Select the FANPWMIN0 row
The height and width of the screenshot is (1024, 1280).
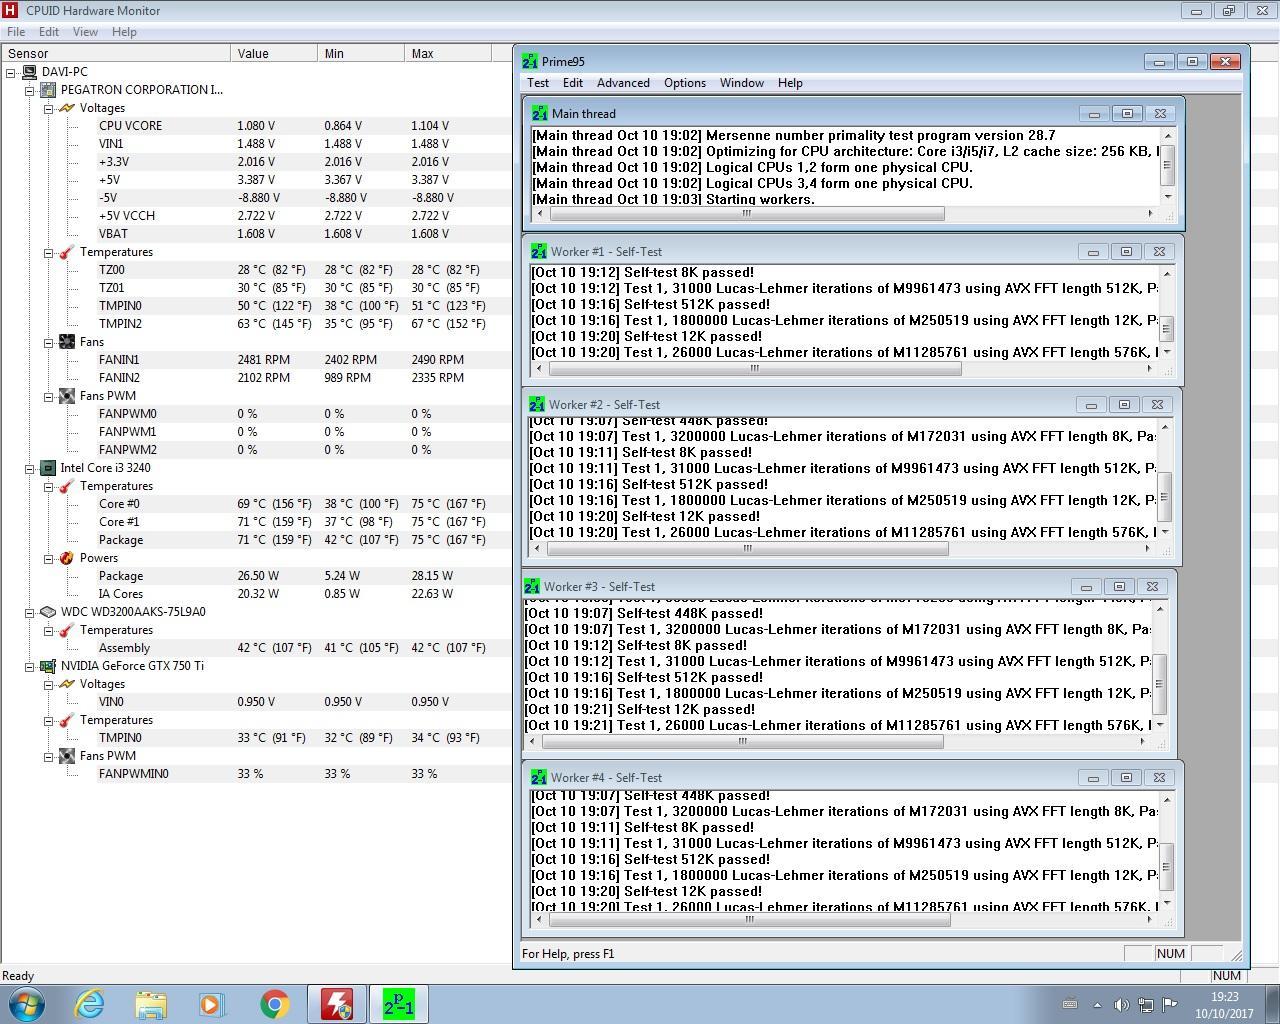(256, 774)
